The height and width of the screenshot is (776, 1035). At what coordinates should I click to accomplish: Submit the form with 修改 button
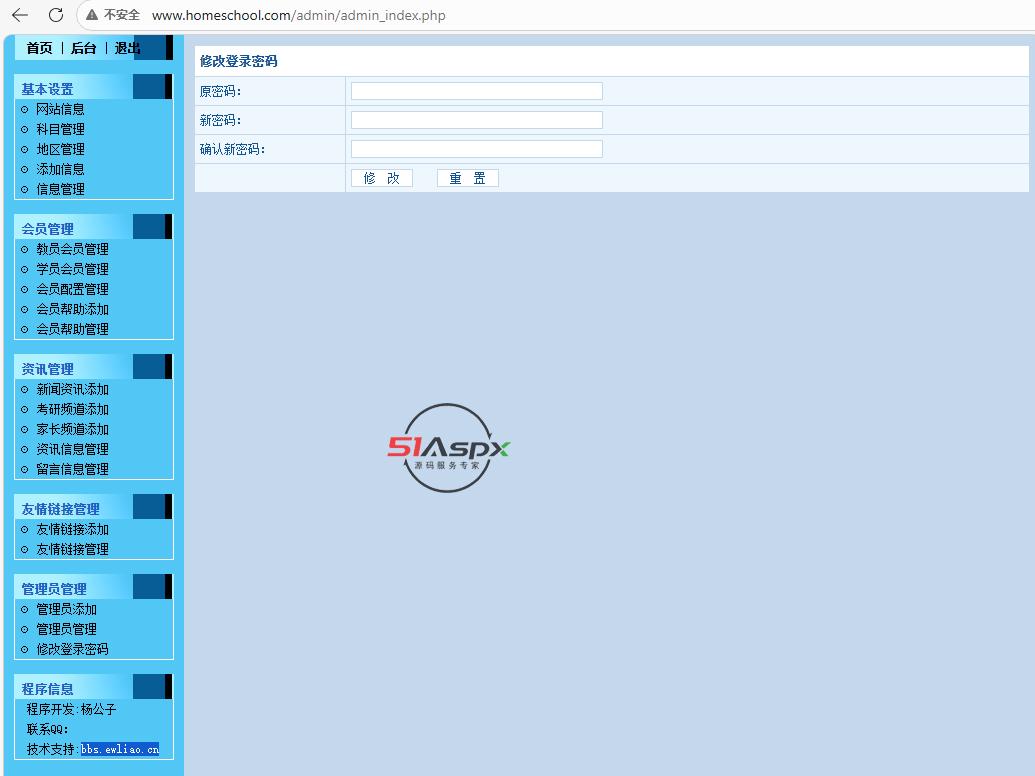point(382,178)
